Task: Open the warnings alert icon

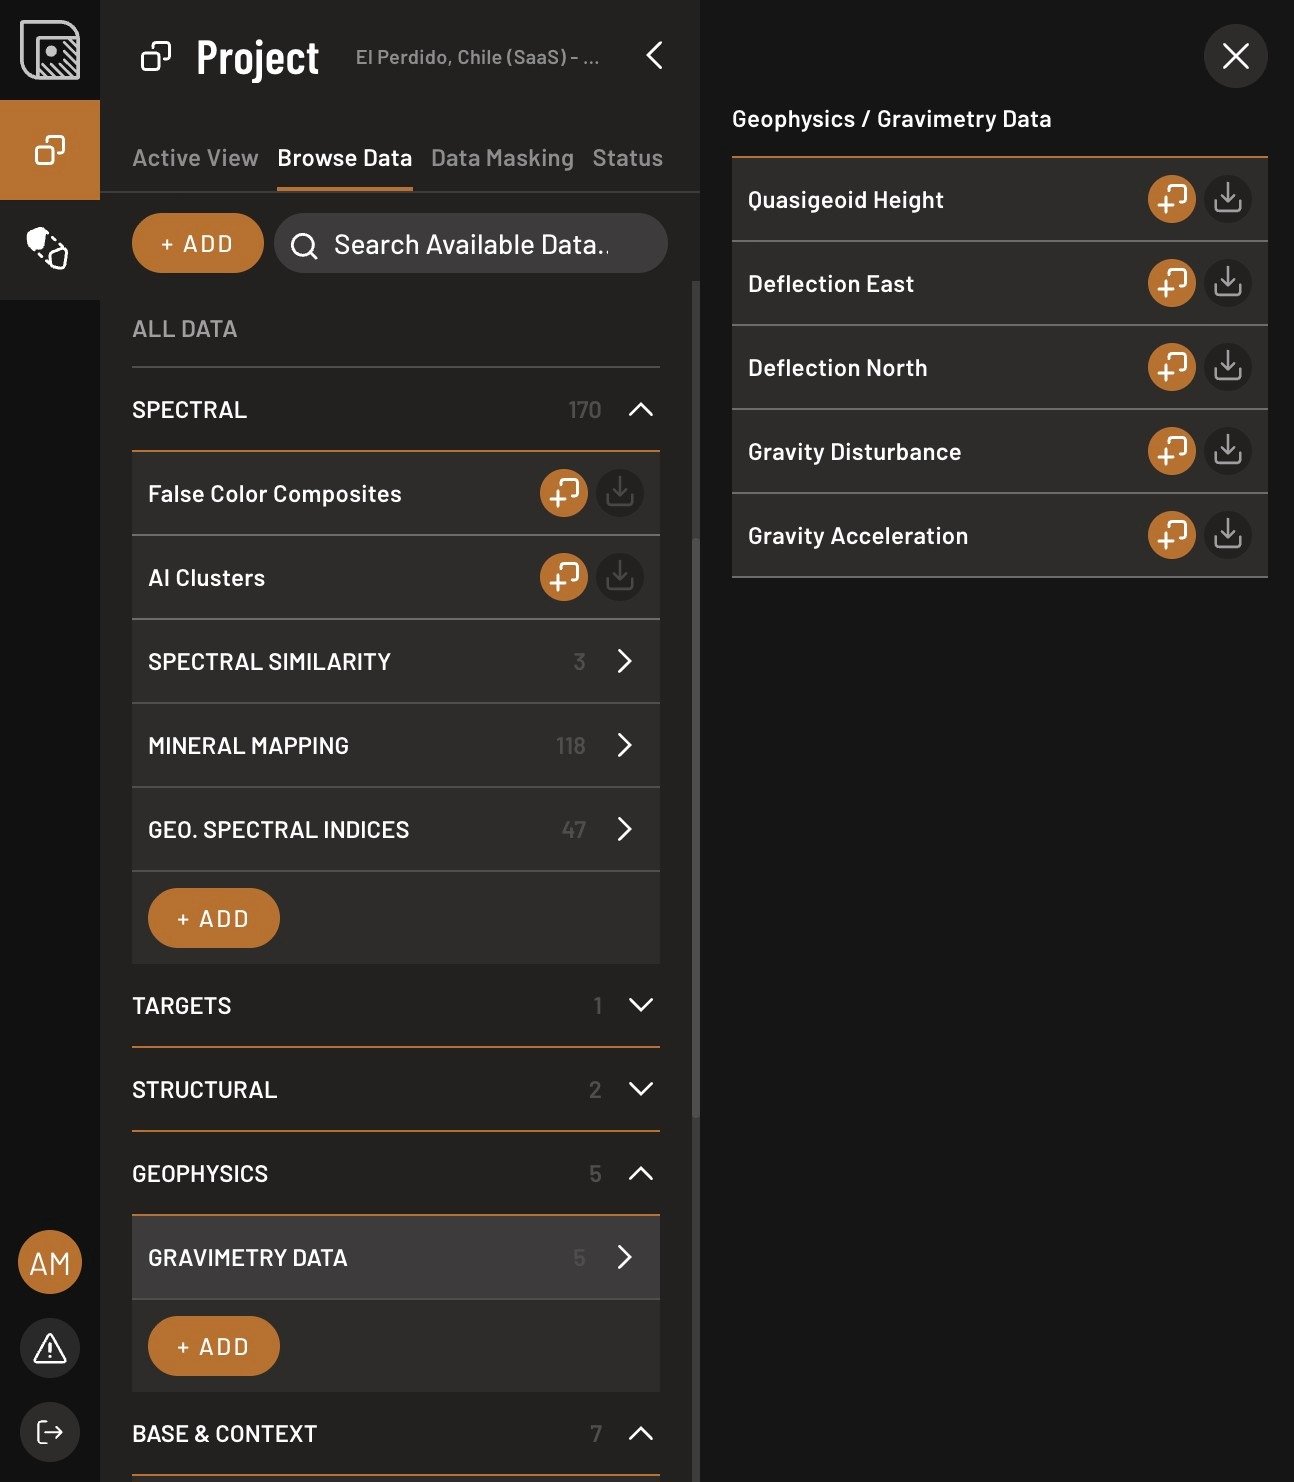Action: click(50, 1348)
